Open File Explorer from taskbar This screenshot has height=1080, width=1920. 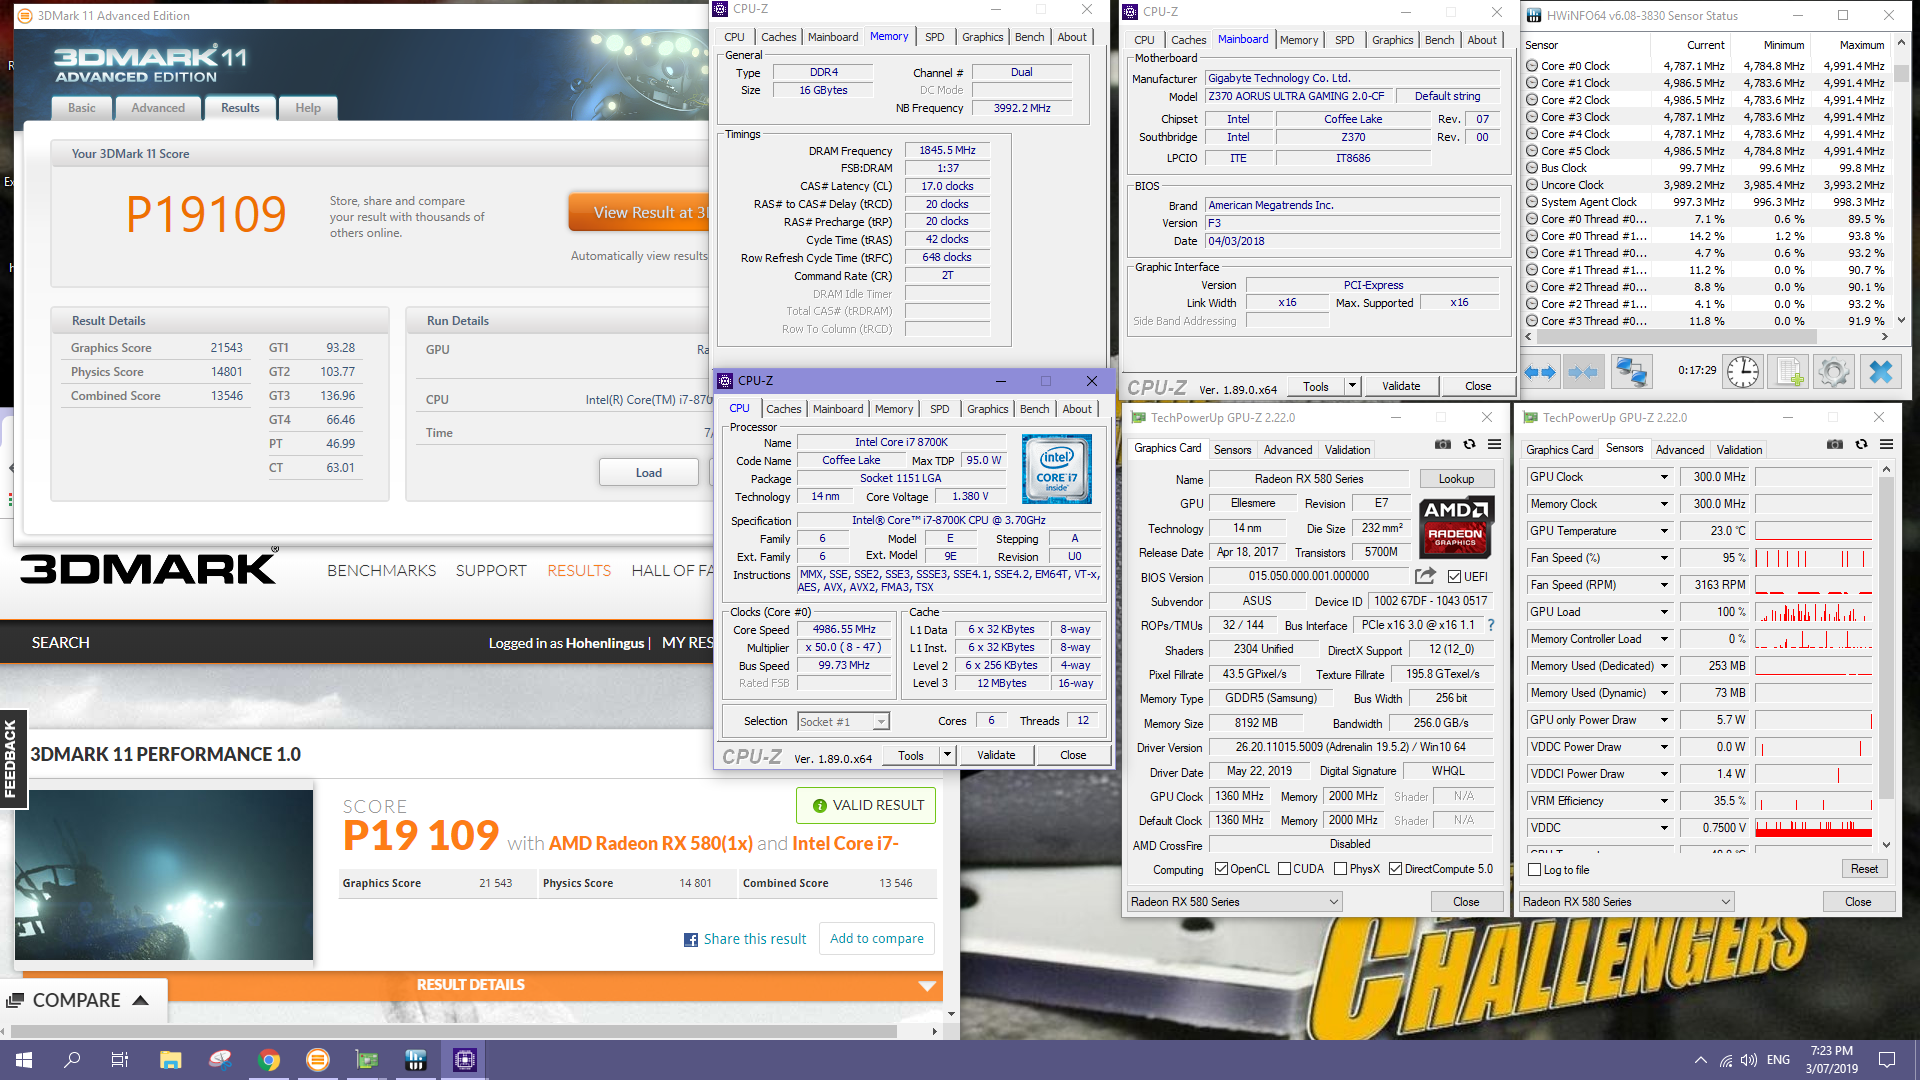point(170,1060)
